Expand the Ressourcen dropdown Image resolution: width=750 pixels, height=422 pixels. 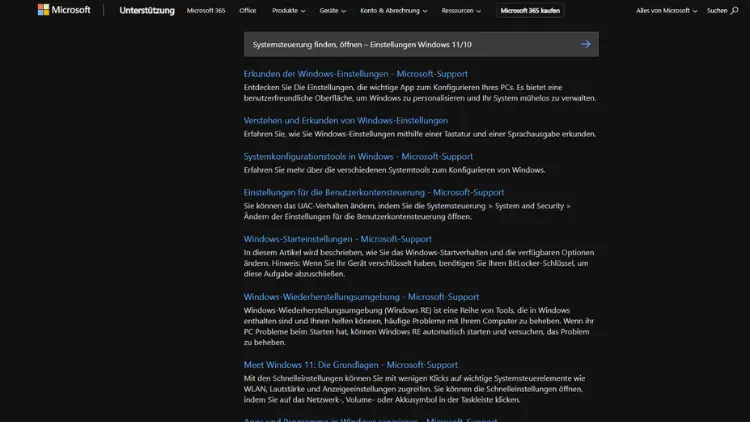[x=461, y=11]
